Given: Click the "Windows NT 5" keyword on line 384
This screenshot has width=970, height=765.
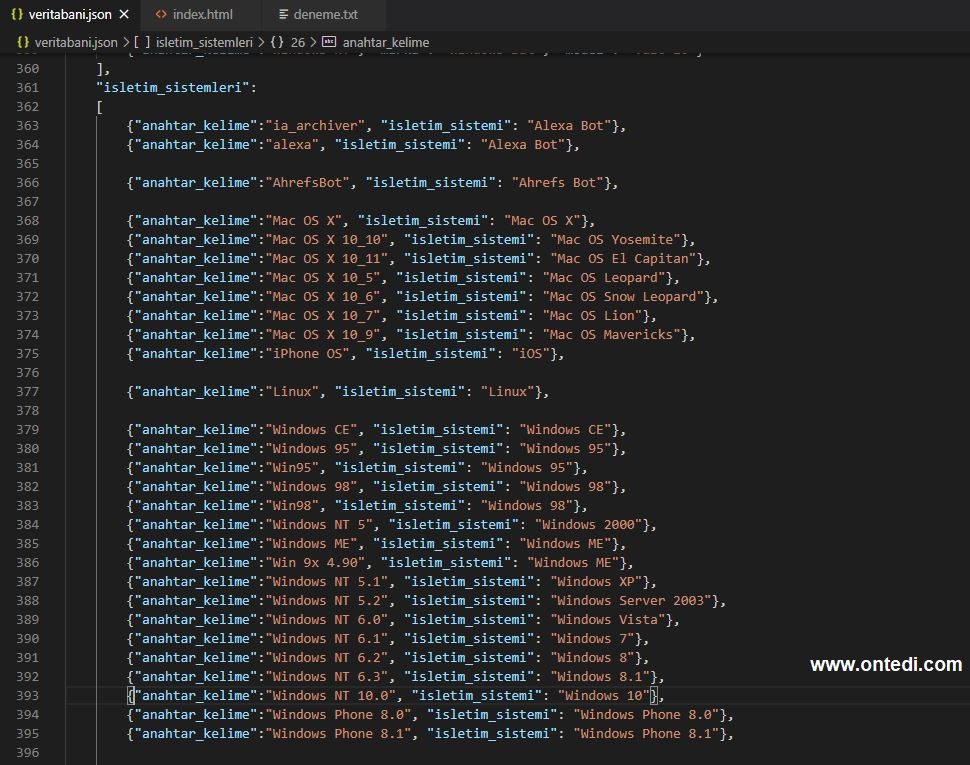Looking at the screenshot, I should coord(320,524).
